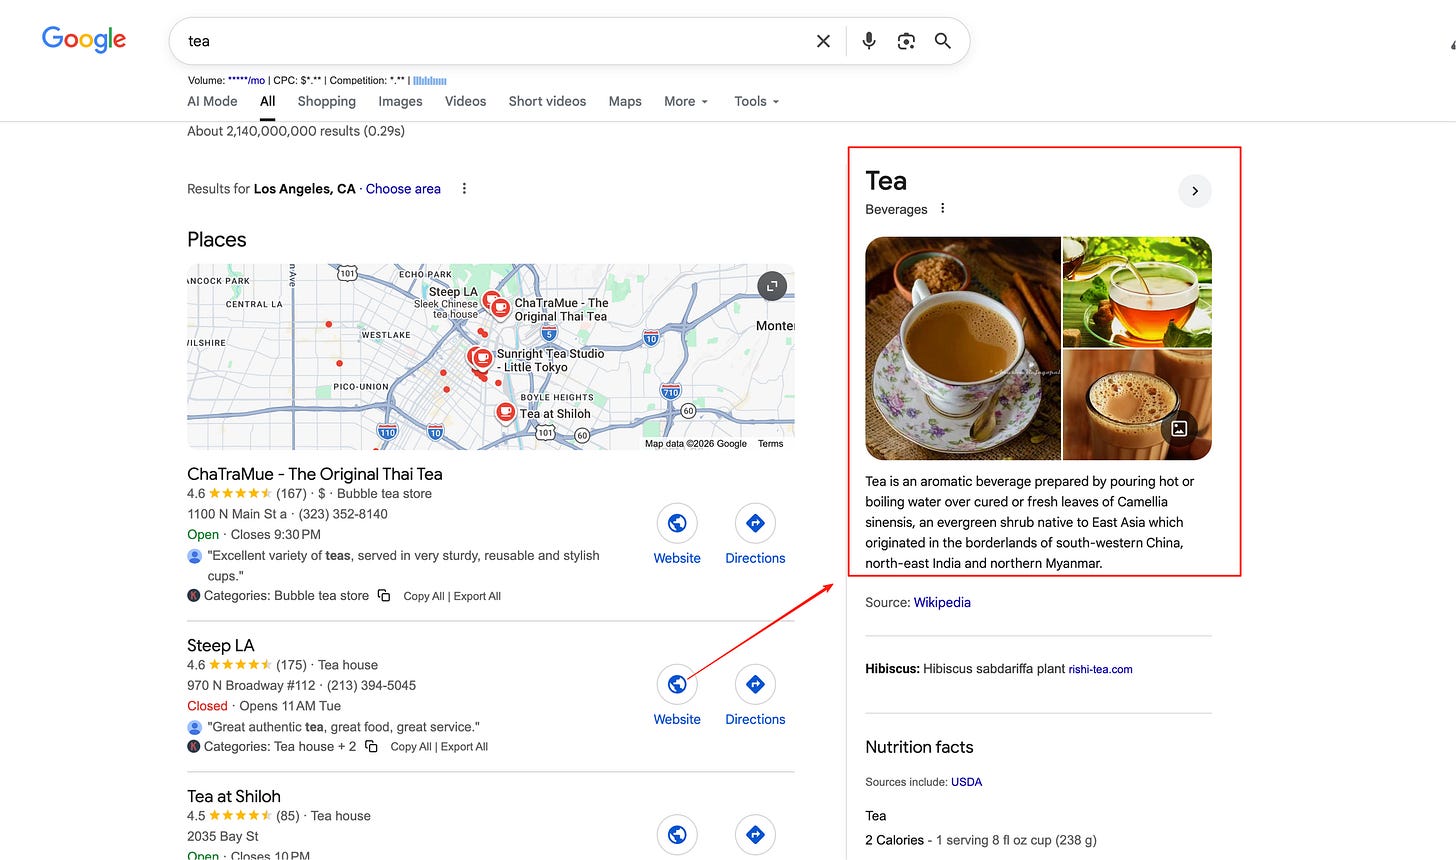Switch to the Maps tab
This screenshot has height=860, width=1456.
click(625, 101)
